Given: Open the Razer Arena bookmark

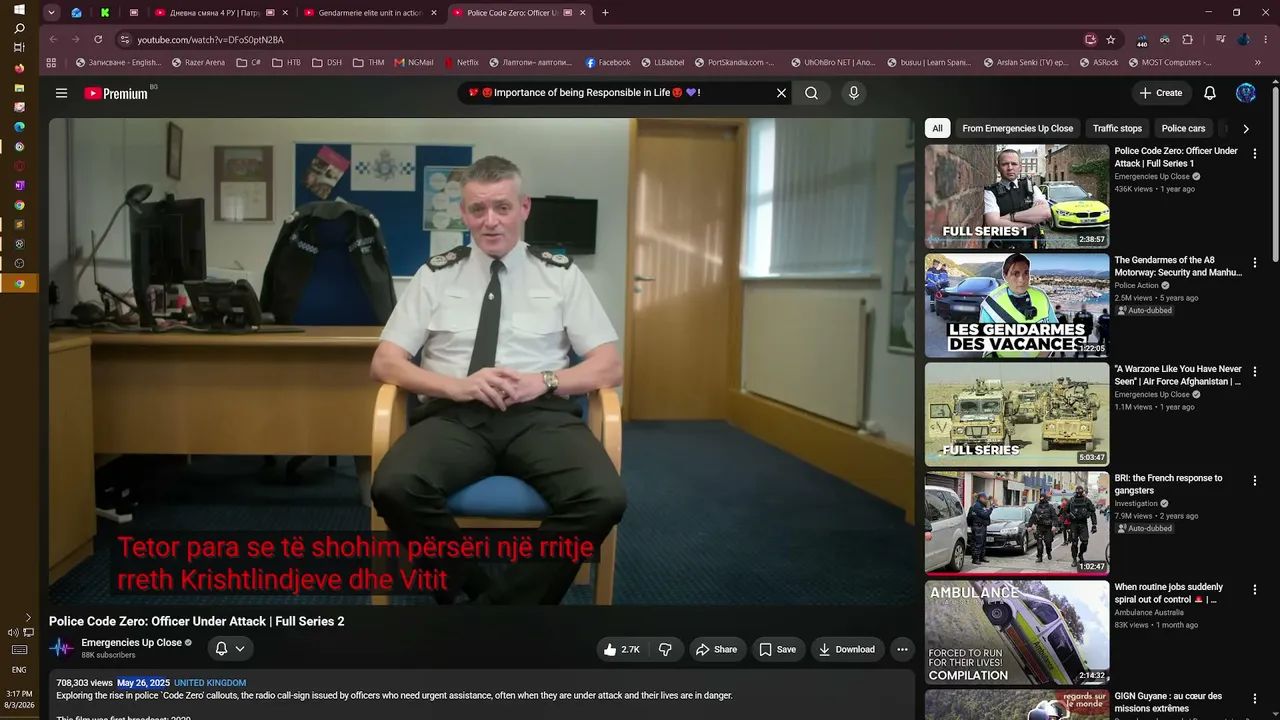Looking at the screenshot, I should click(198, 62).
